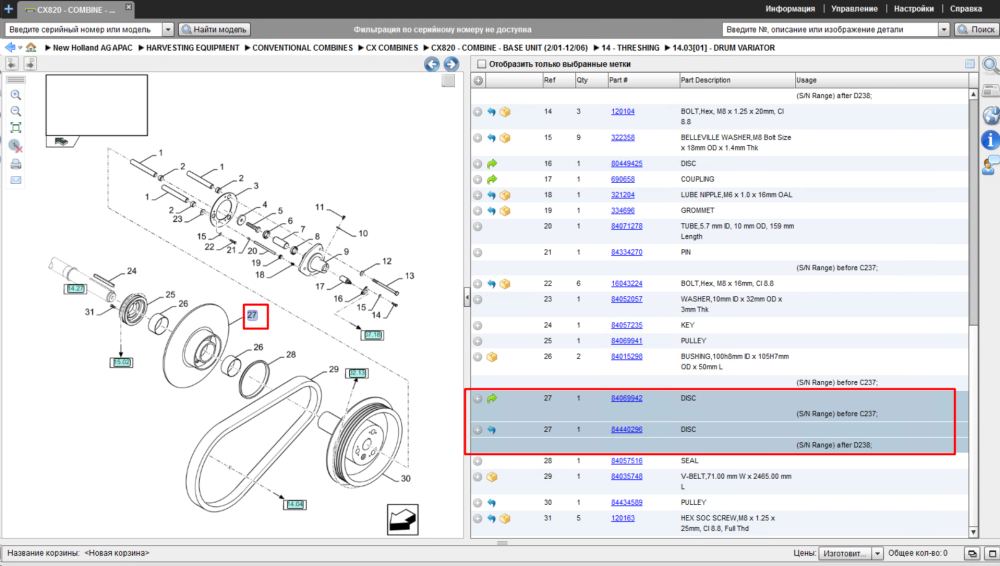The width and height of the screenshot is (1000, 566).
Task: Click green arrow icon for part 80449425
Action: pos(492,164)
